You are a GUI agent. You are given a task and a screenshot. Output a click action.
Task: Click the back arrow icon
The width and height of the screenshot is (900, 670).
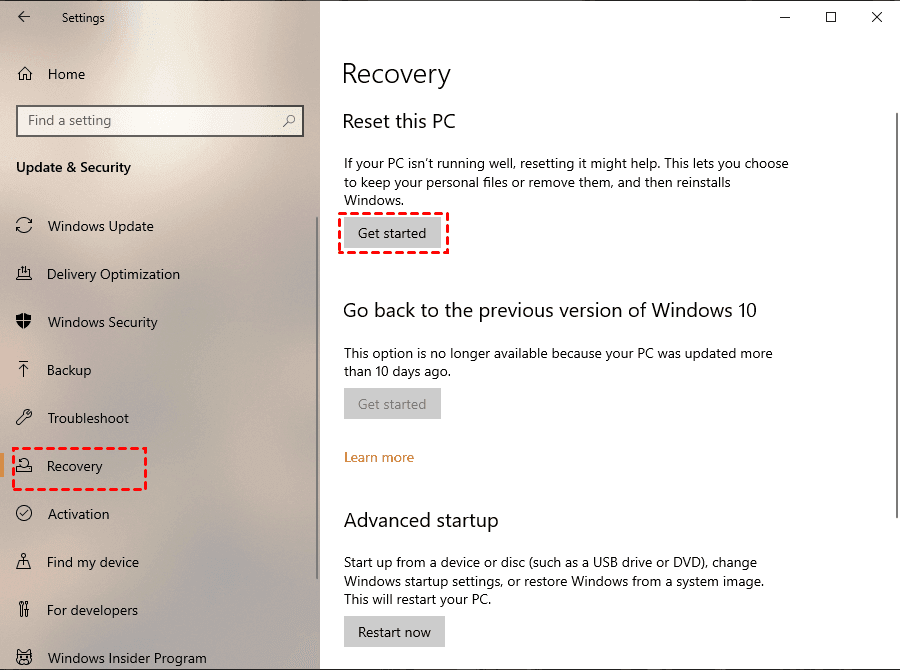point(24,17)
